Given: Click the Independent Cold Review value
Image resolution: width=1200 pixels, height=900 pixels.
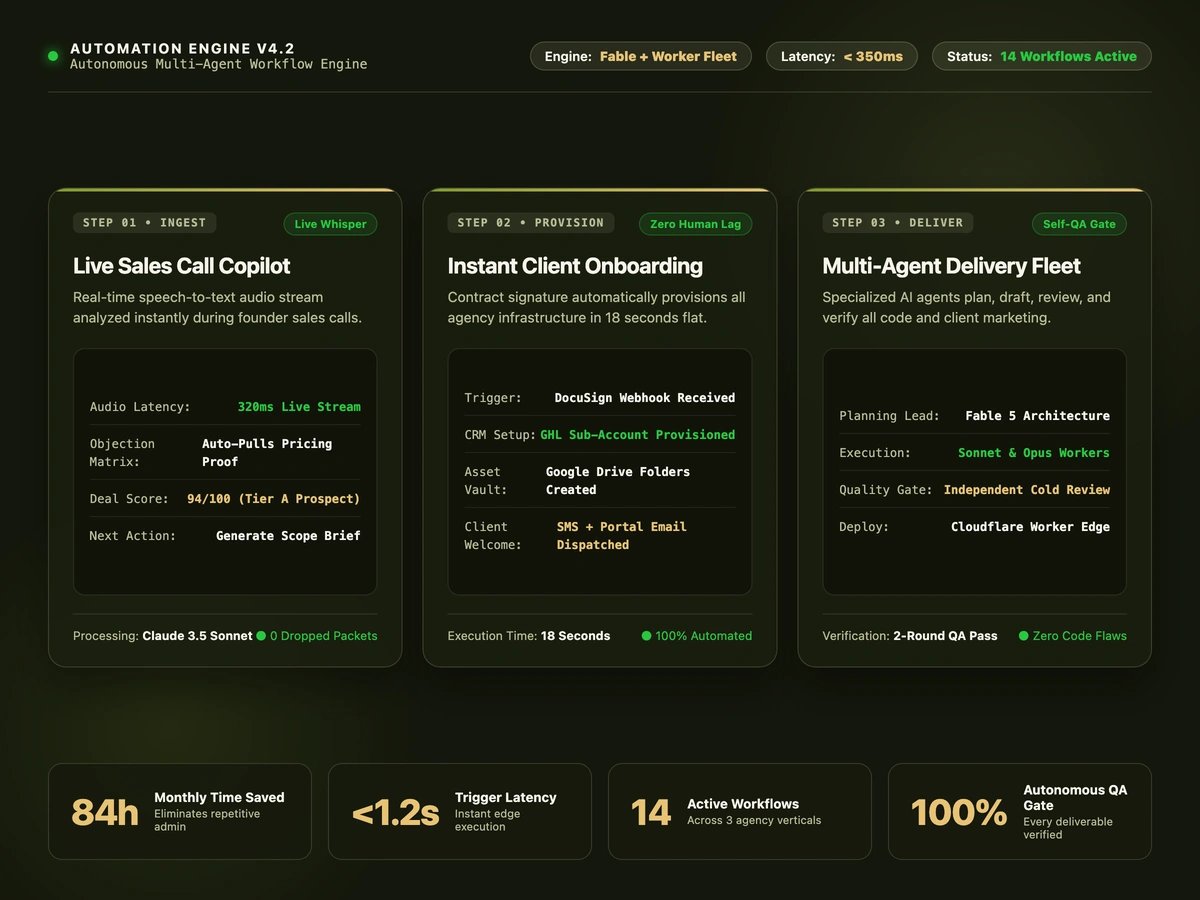Looking at the screenshot, I should pyautogui.click(x=1027, y=490).
